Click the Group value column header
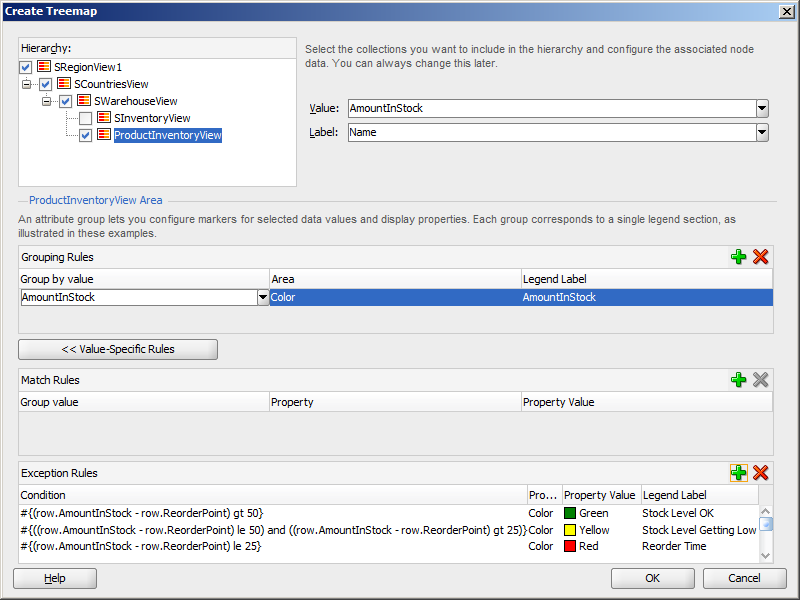The height and width of the screenshot is (600, 800). coord(144,402)
